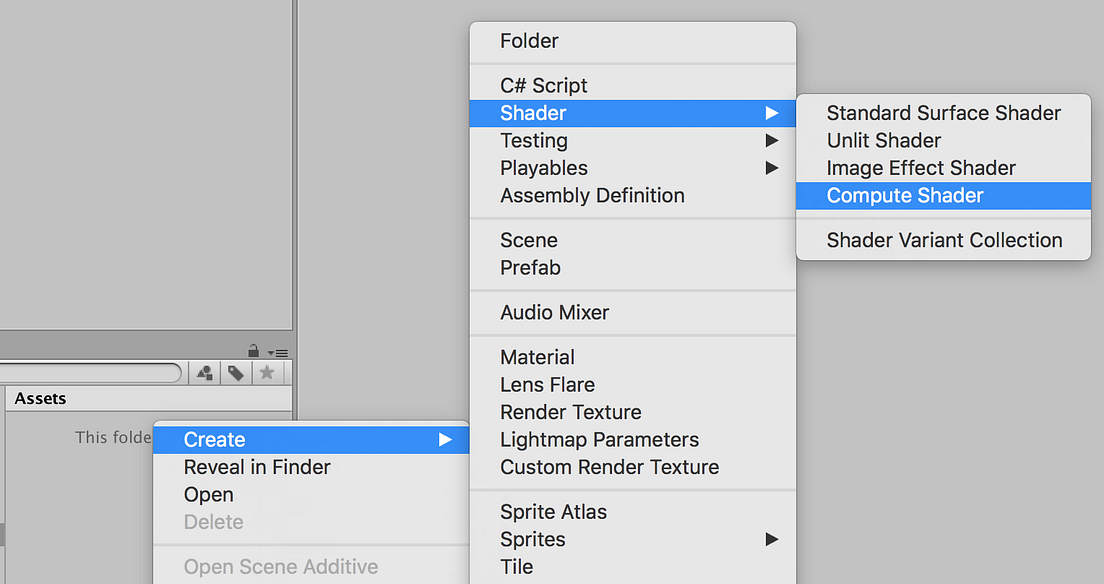
Task: Click the star save-search icon
Action: 266,373
